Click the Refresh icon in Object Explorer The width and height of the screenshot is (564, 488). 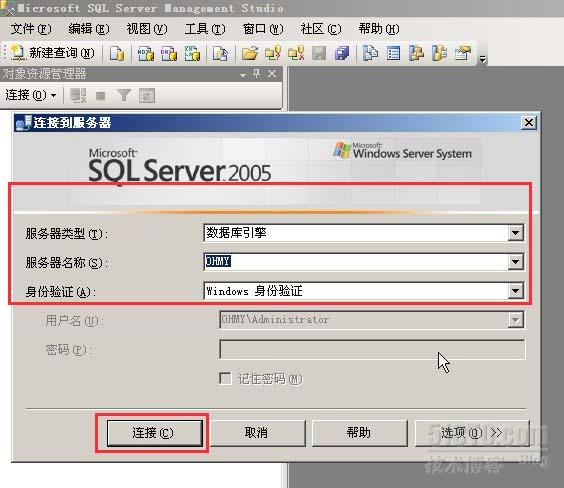147,96
